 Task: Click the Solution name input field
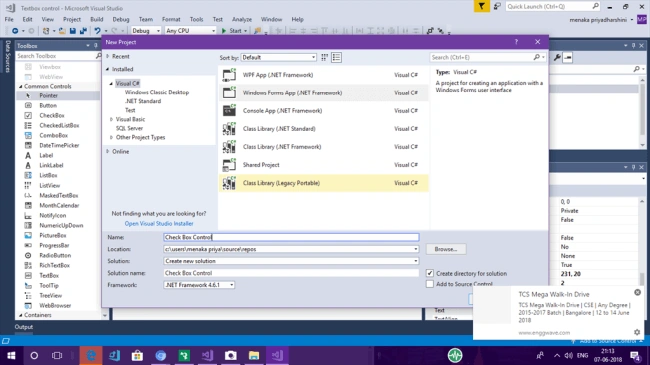pos(291,273)
